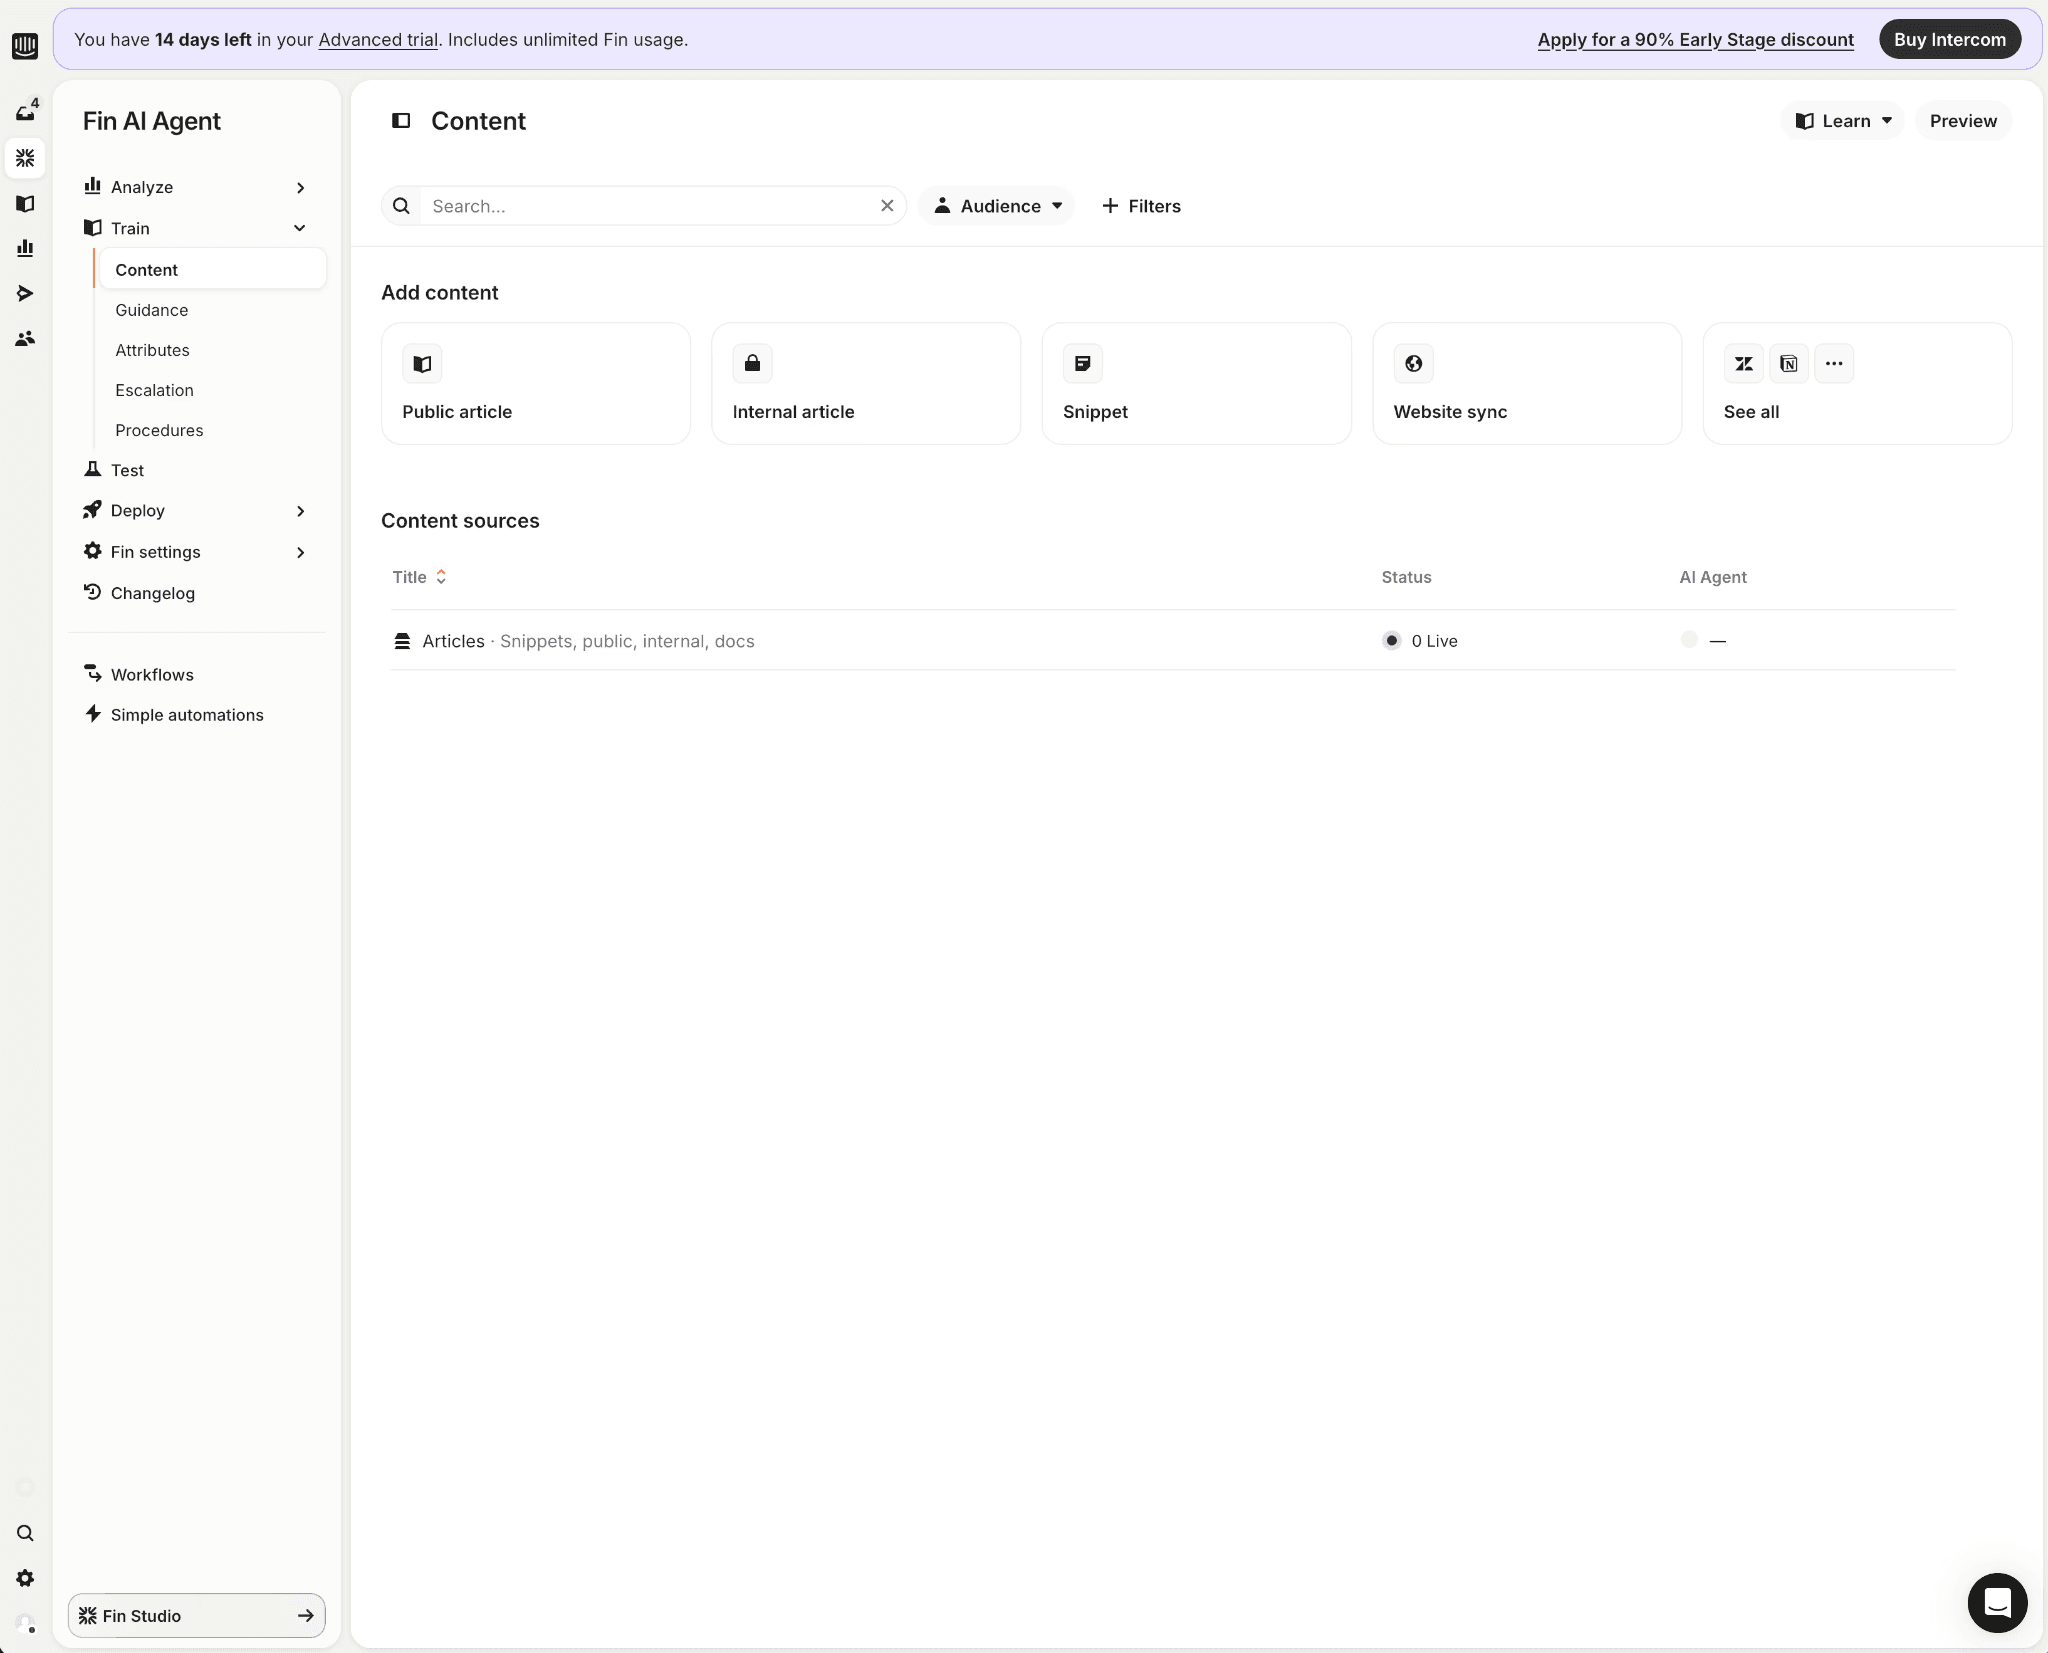The width and height of the screenshot is (2048, 1653).
Task: Select Guidance in Train submenu
Action: [151, 310]
